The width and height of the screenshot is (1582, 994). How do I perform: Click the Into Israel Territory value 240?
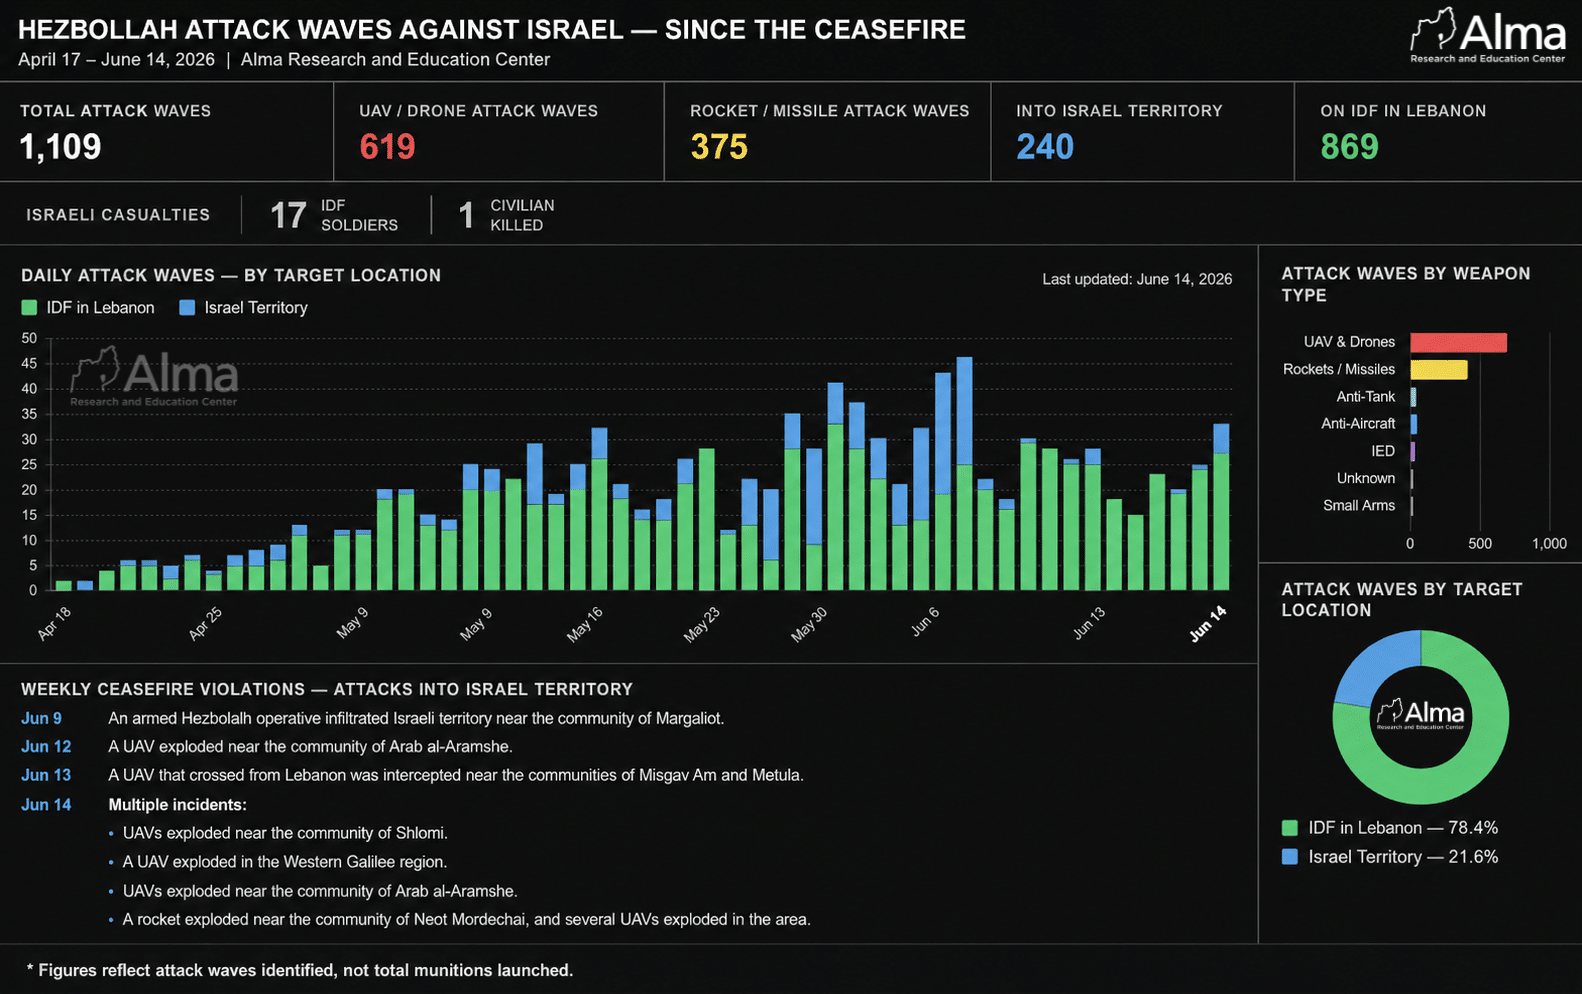pos(1045,147)
